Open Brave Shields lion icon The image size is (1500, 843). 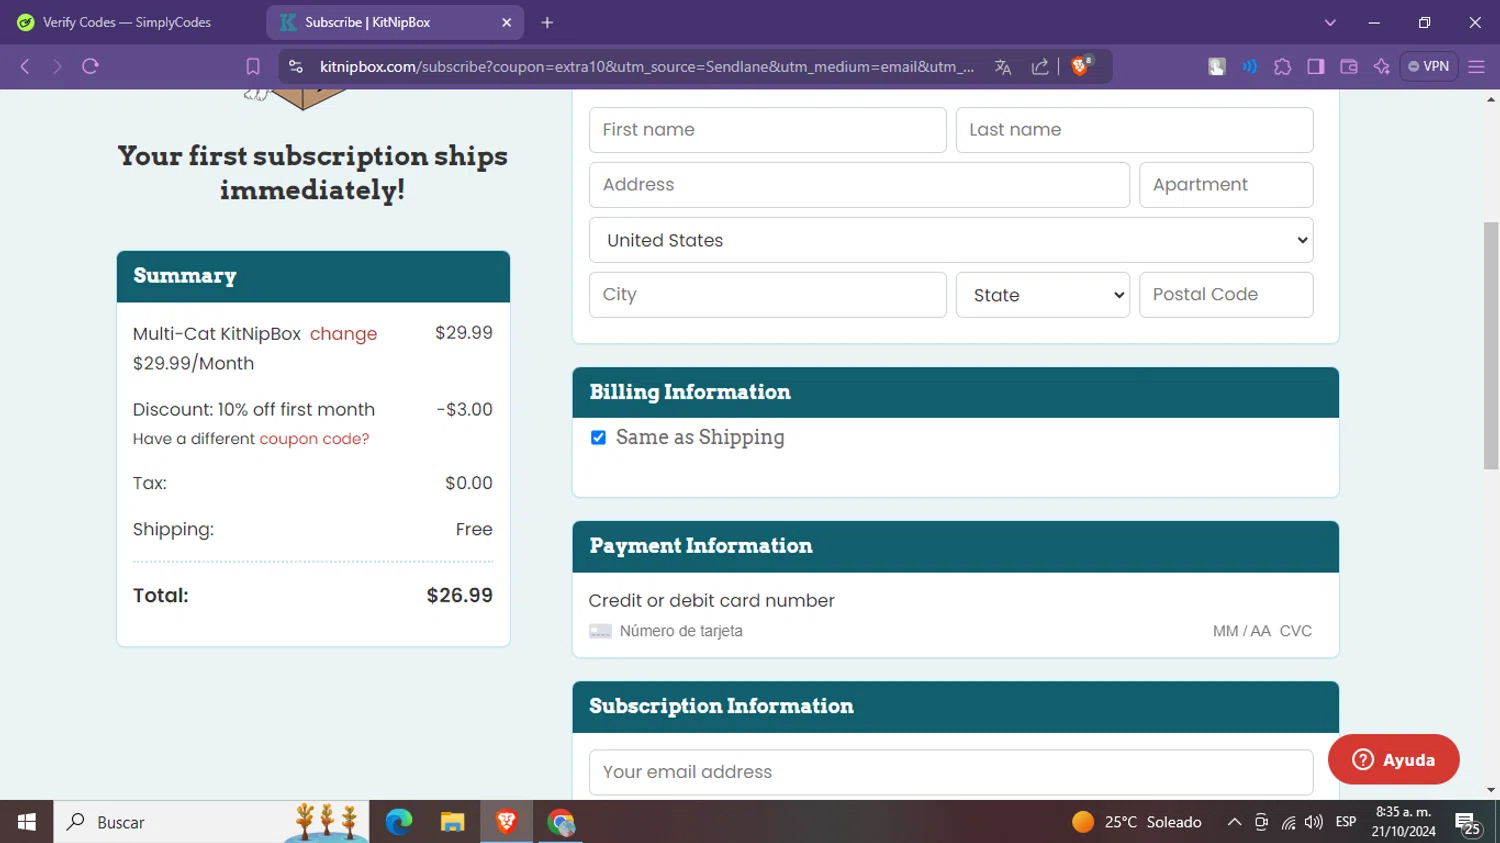tap(1081, 66)
